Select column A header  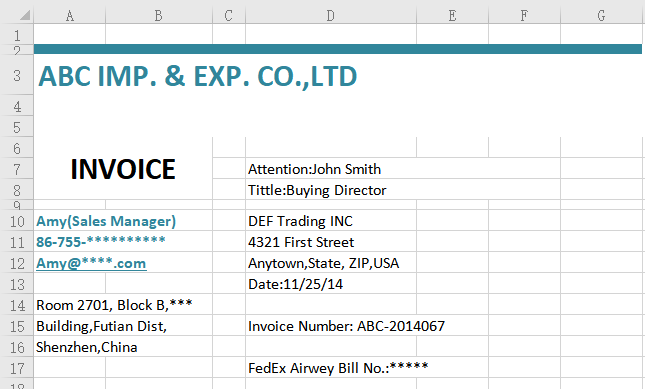pos(70,16)
